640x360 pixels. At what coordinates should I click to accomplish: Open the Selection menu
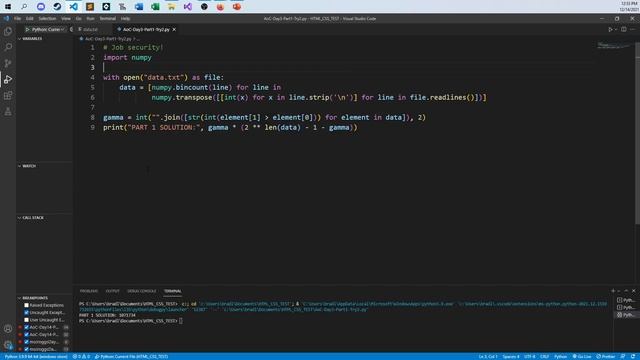47,18
